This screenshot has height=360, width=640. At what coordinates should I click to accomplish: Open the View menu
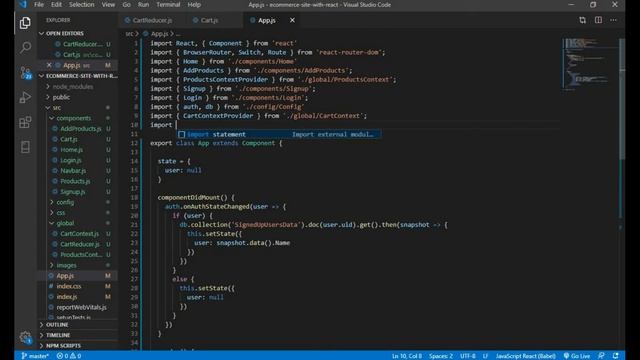coord(108,4)
